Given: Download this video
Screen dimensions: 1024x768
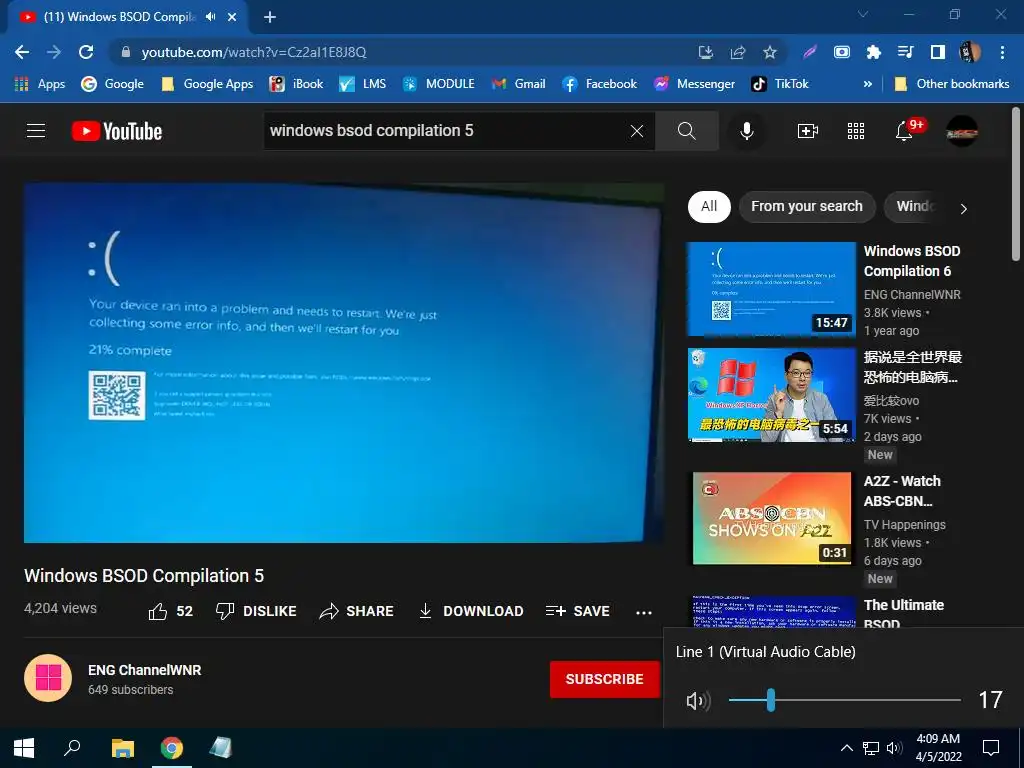Looking at the screenshot, I should click(471, 611).
